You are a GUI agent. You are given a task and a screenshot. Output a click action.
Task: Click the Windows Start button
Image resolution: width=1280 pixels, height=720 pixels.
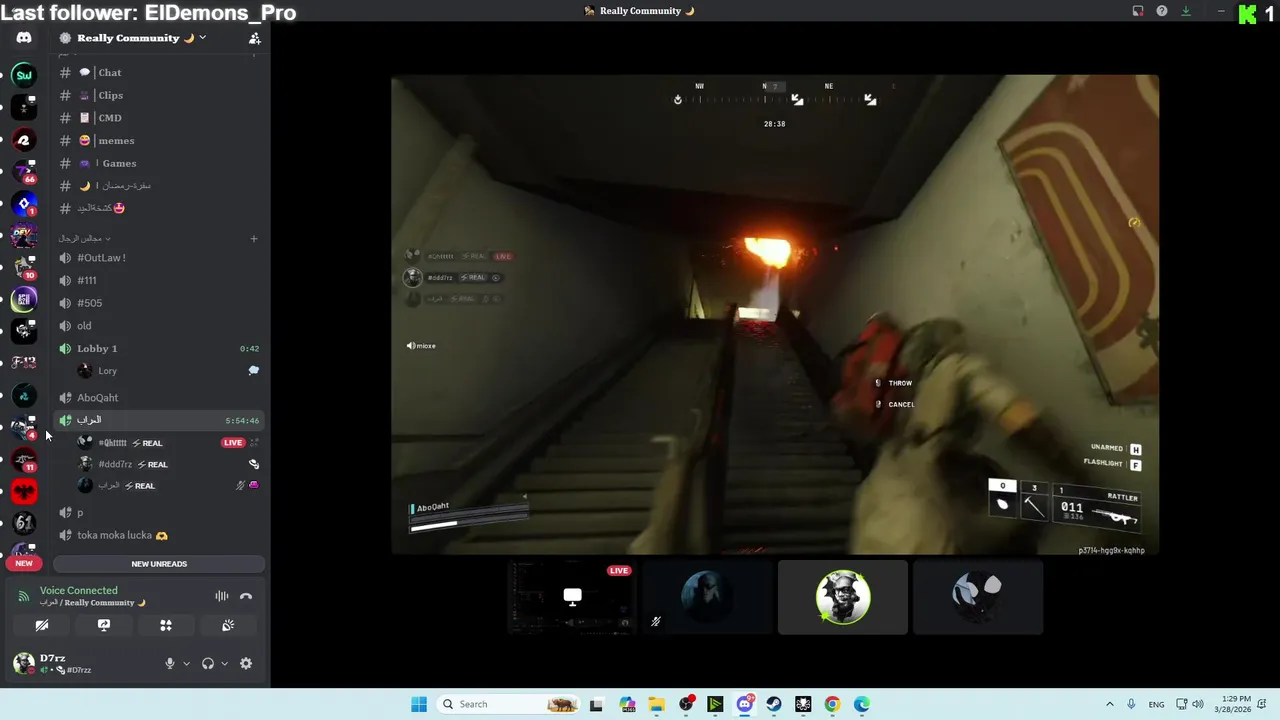tap(419, 704)
